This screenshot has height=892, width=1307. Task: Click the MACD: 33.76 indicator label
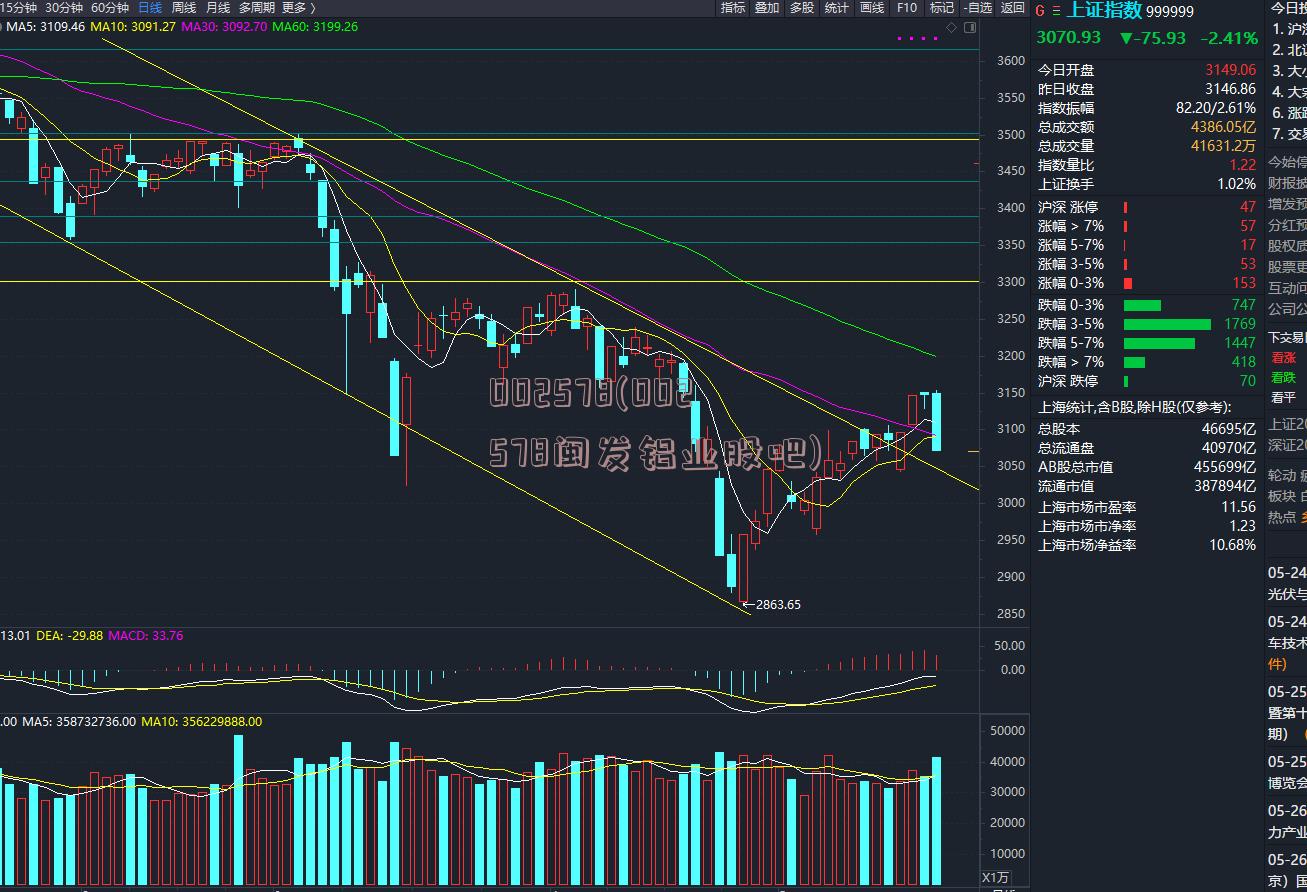[x=146, y=636]
